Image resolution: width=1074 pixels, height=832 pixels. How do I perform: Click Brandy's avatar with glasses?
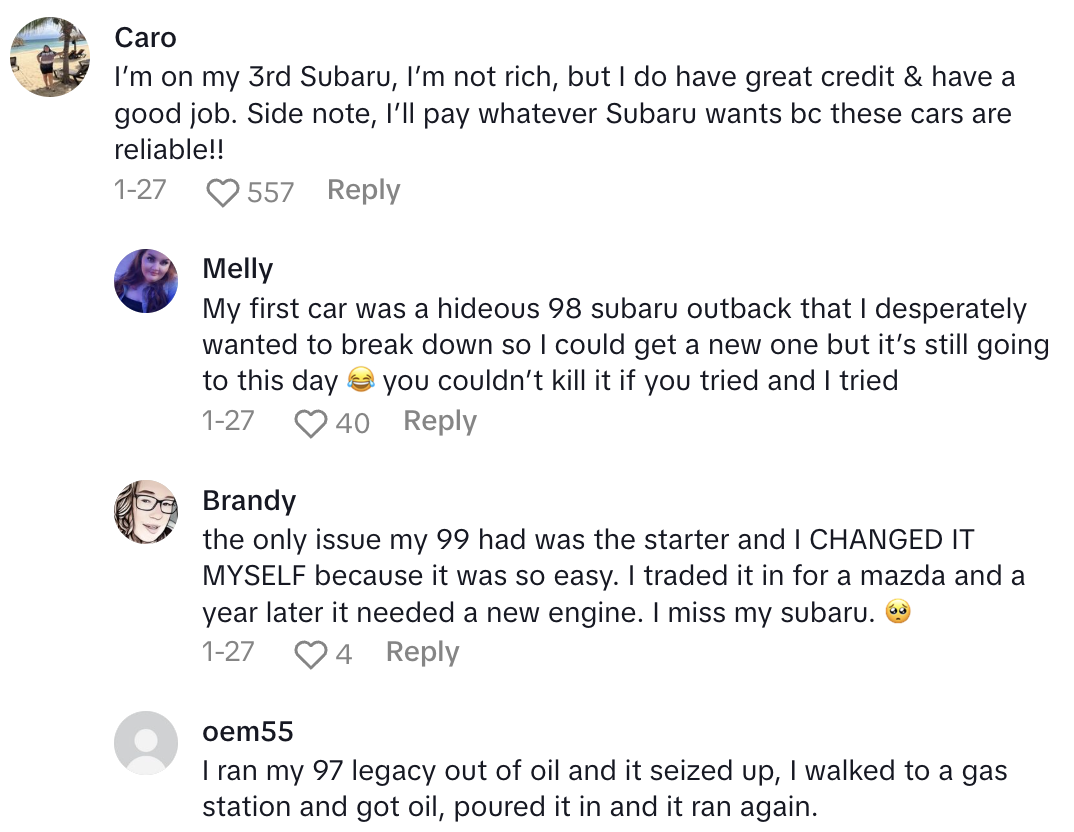[146, 512]
